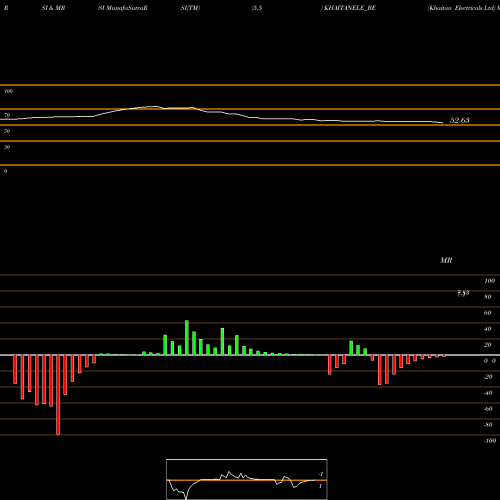Click the SI & MR header label
The image size is (500, 500).
click(53, 8)
